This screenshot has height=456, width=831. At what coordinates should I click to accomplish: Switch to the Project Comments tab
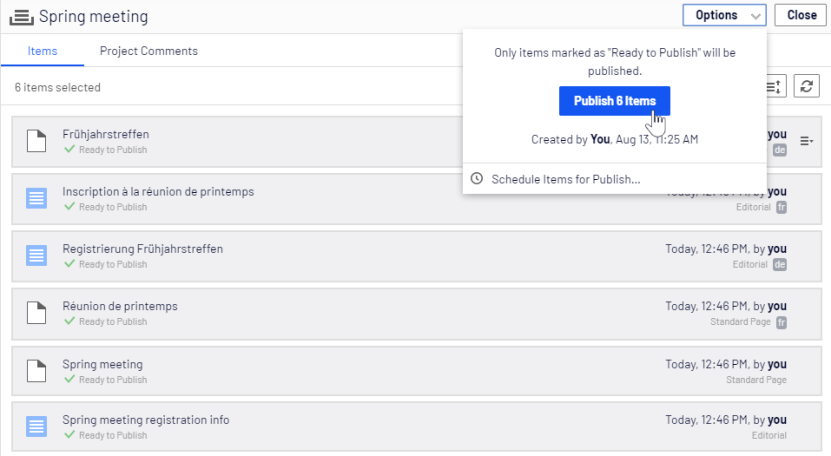[149, 51]
